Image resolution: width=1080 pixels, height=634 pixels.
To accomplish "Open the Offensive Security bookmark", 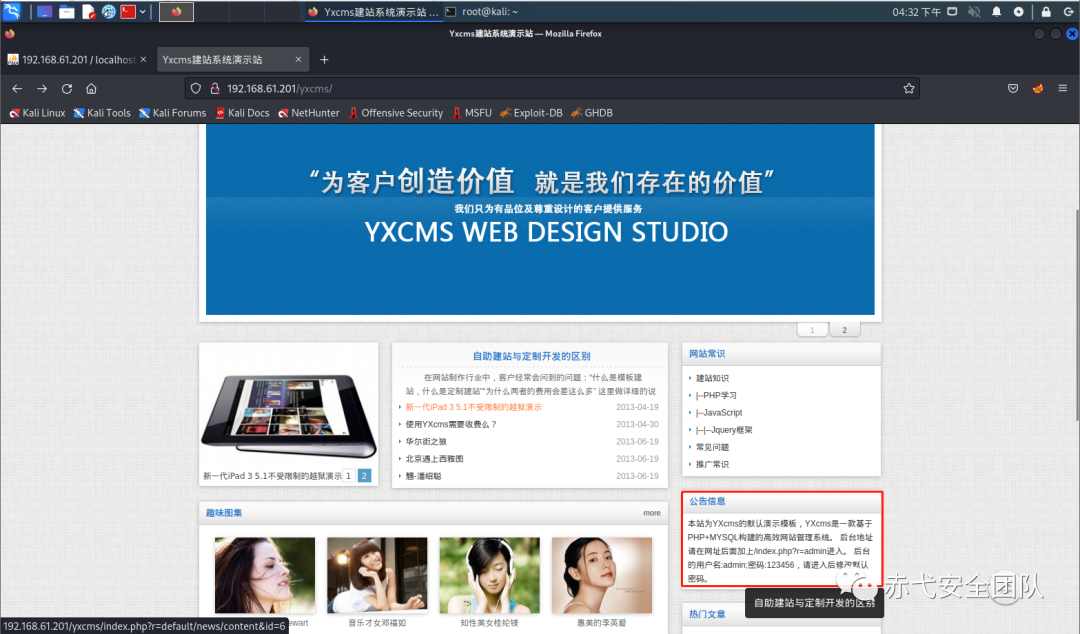I will point(396,113).
